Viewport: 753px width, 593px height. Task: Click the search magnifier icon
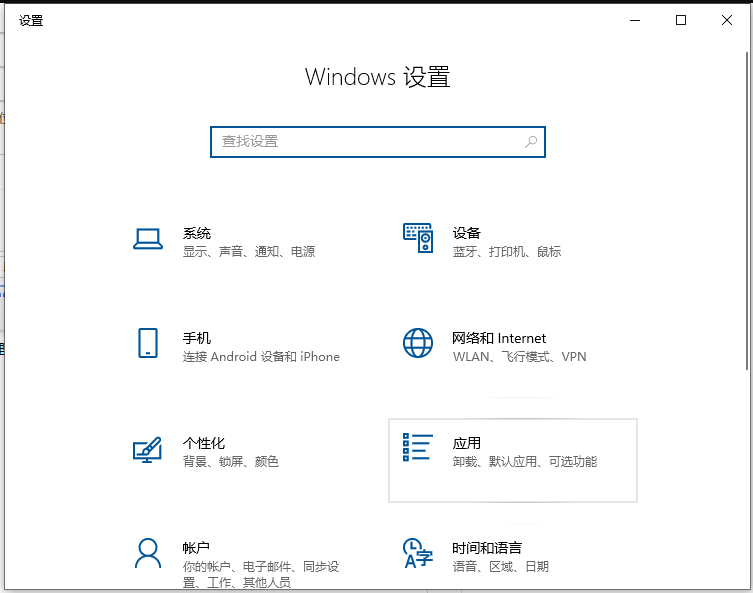pyautogui.click(x=531, y=142)
